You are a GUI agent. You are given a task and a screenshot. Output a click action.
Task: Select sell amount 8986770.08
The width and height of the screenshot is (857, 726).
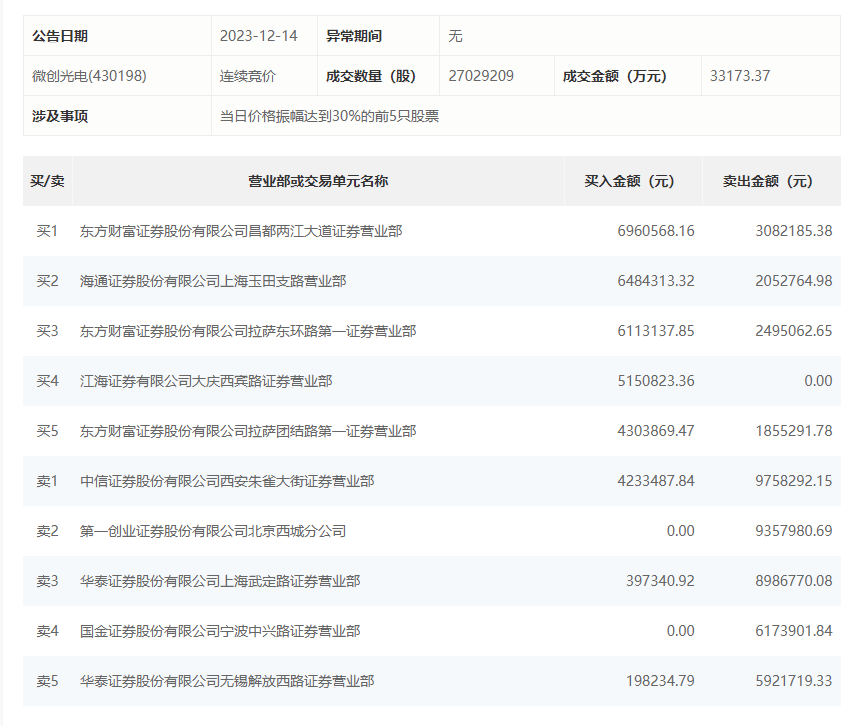794,581
